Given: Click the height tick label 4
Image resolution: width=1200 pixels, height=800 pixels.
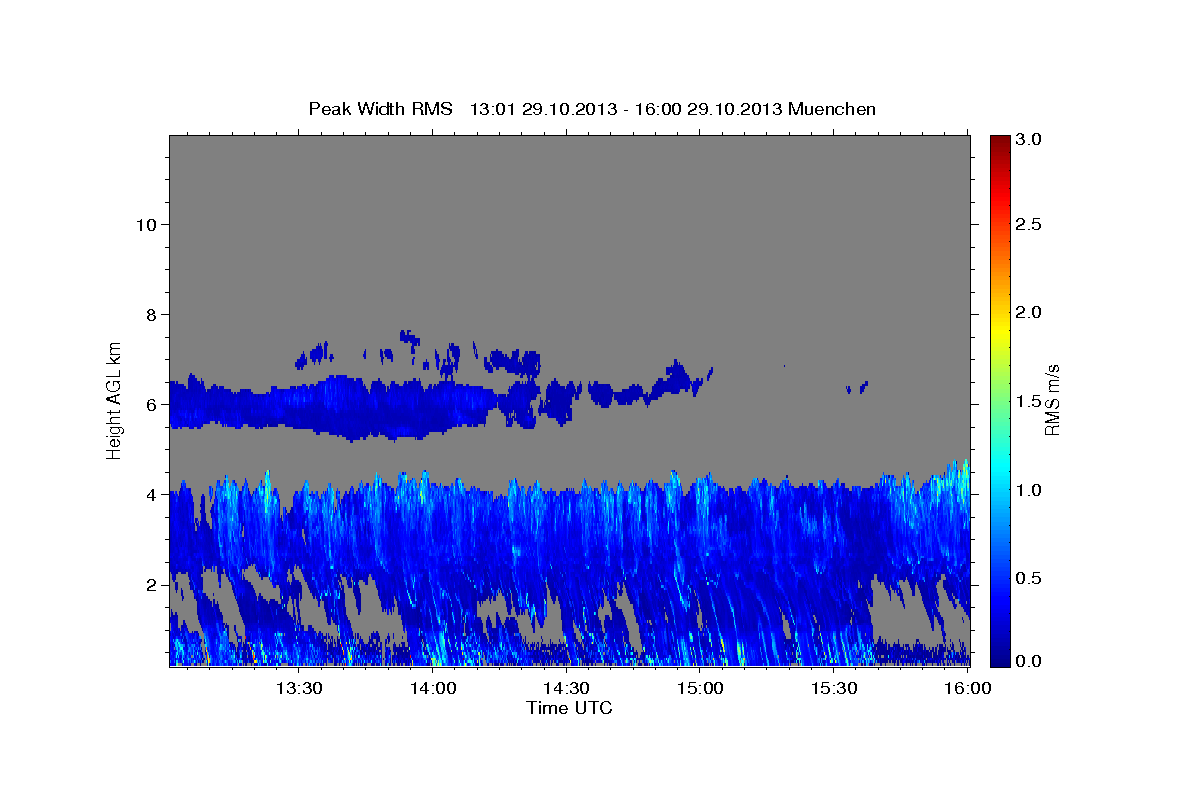Looking at the screenshot, I should point(149,494).
